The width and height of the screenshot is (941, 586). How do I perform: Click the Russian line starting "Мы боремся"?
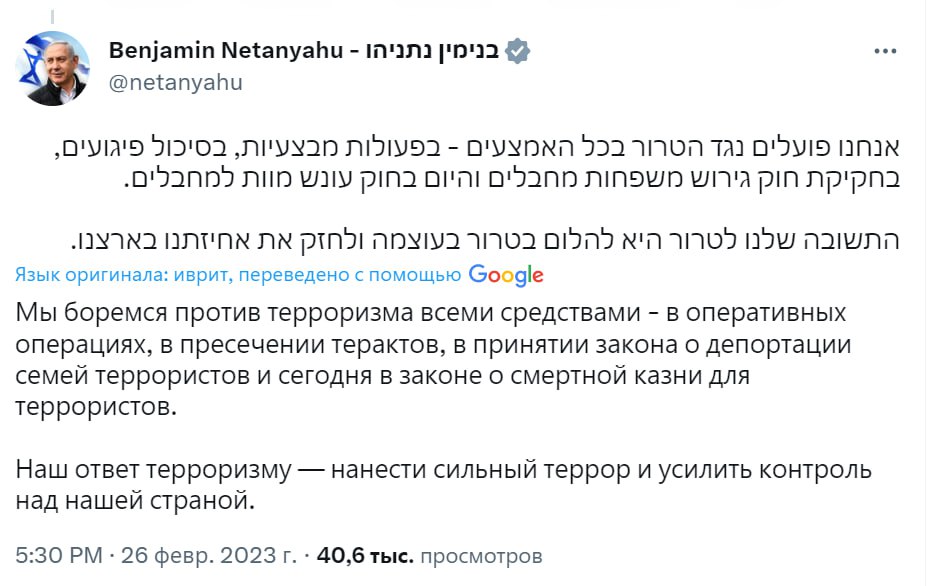(431, 312)
